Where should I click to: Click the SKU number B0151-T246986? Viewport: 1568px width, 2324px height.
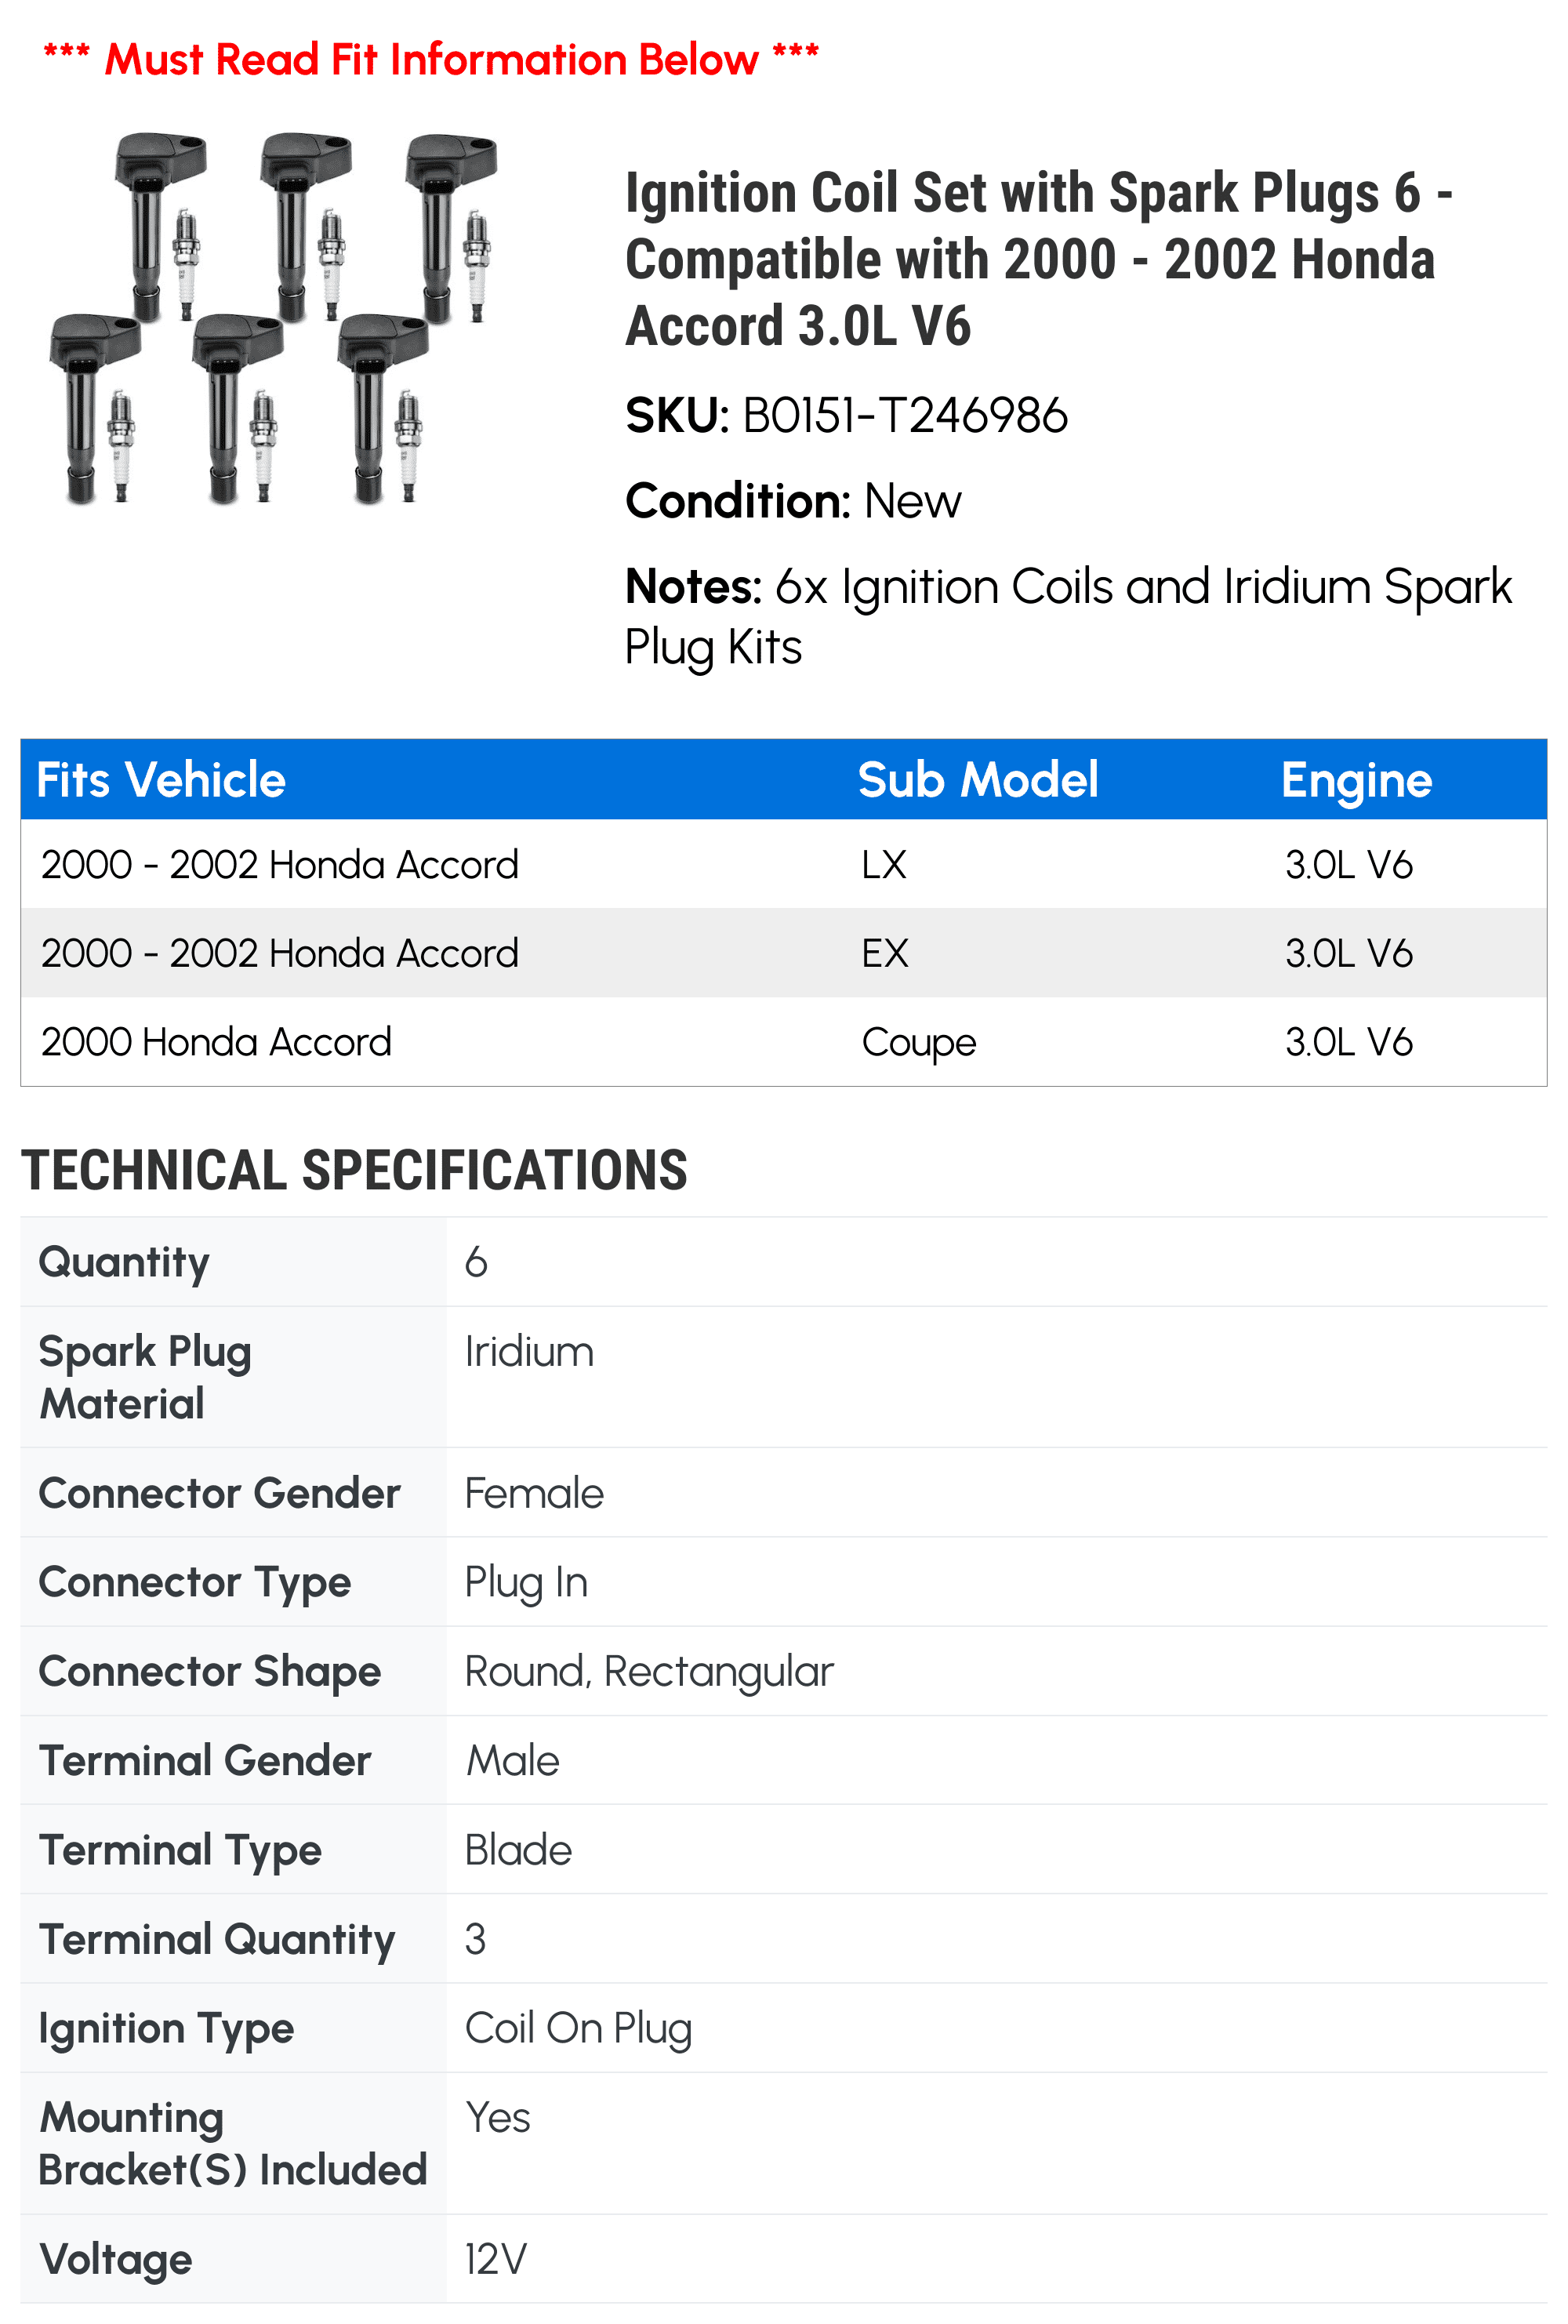coord(905,415)
